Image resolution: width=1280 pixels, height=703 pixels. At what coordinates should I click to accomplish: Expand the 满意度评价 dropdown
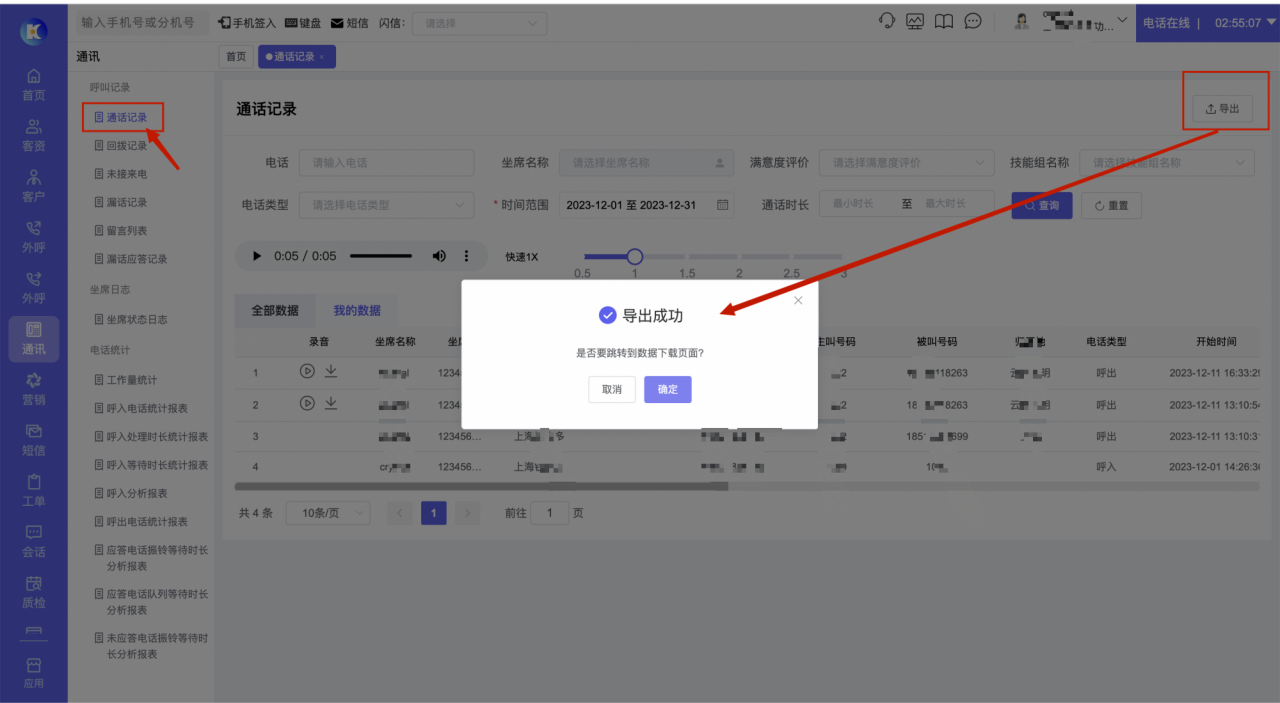tap(906, 163)
